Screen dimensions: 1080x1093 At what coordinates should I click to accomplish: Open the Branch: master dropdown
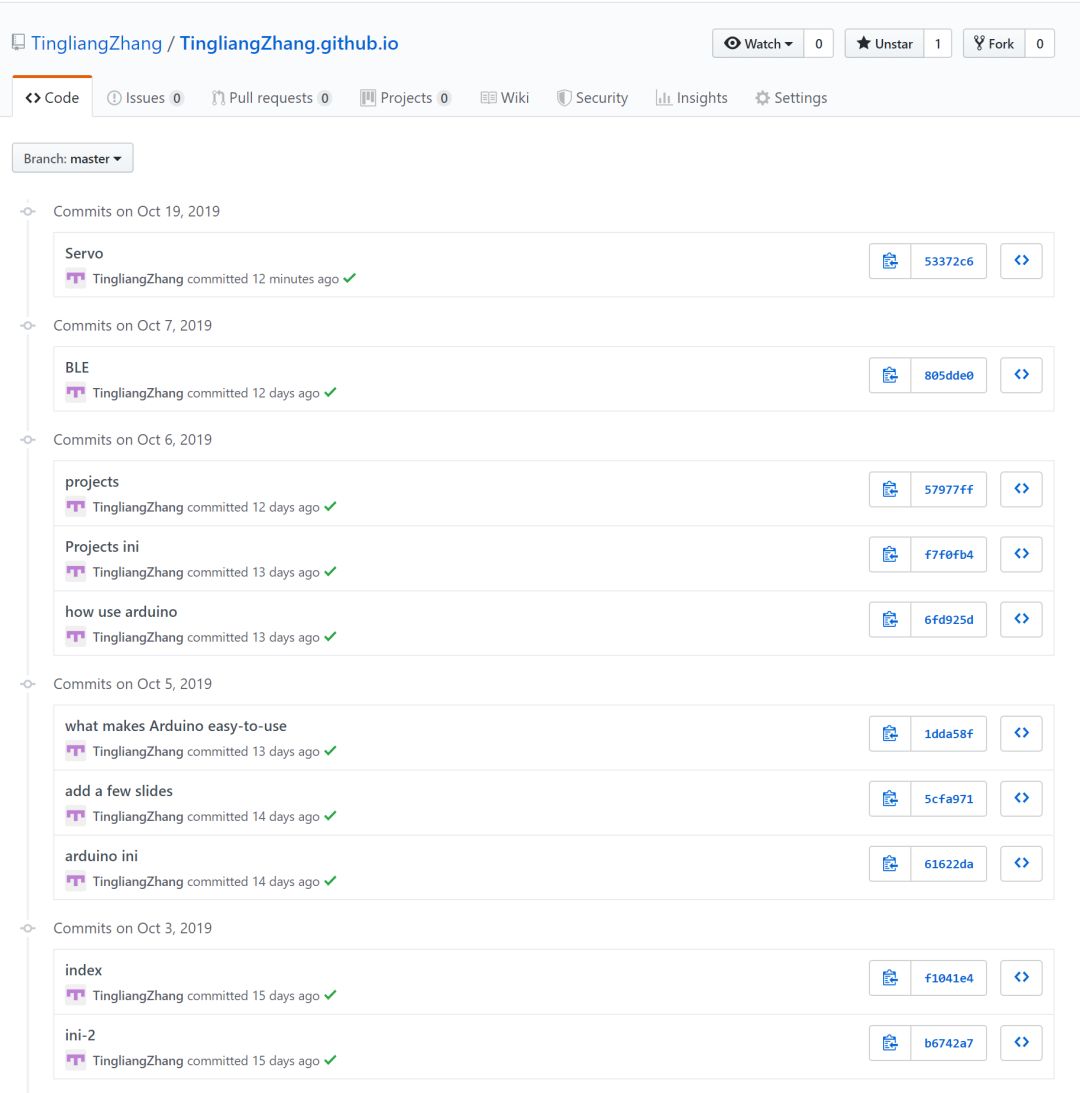coord(73,158)
